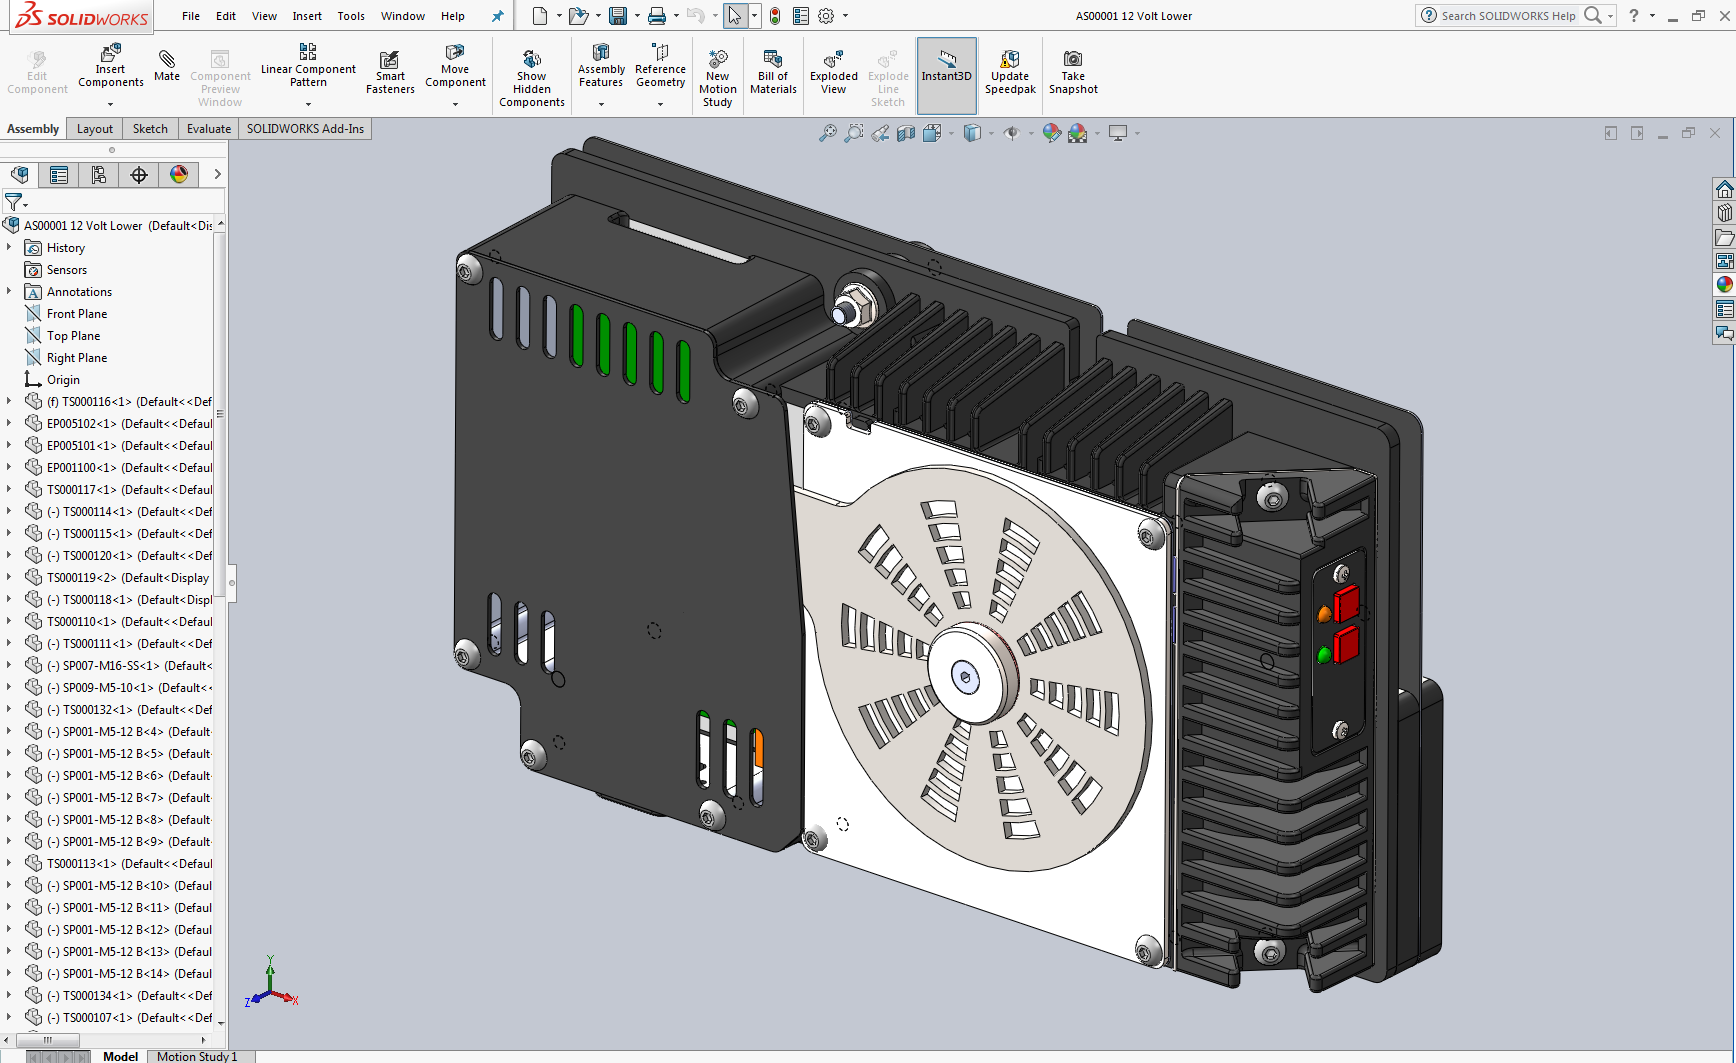This screenshot has width=1736, height=1063.
Task: Click Save toolbar icon
Action: [618, 16]
